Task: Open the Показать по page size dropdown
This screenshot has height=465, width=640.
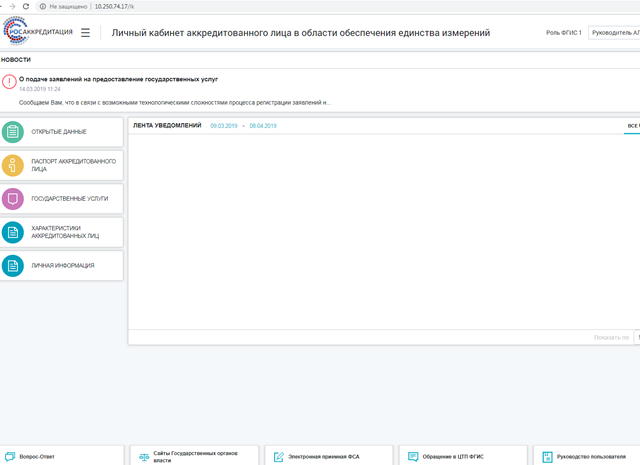Action: coord(637,337)
